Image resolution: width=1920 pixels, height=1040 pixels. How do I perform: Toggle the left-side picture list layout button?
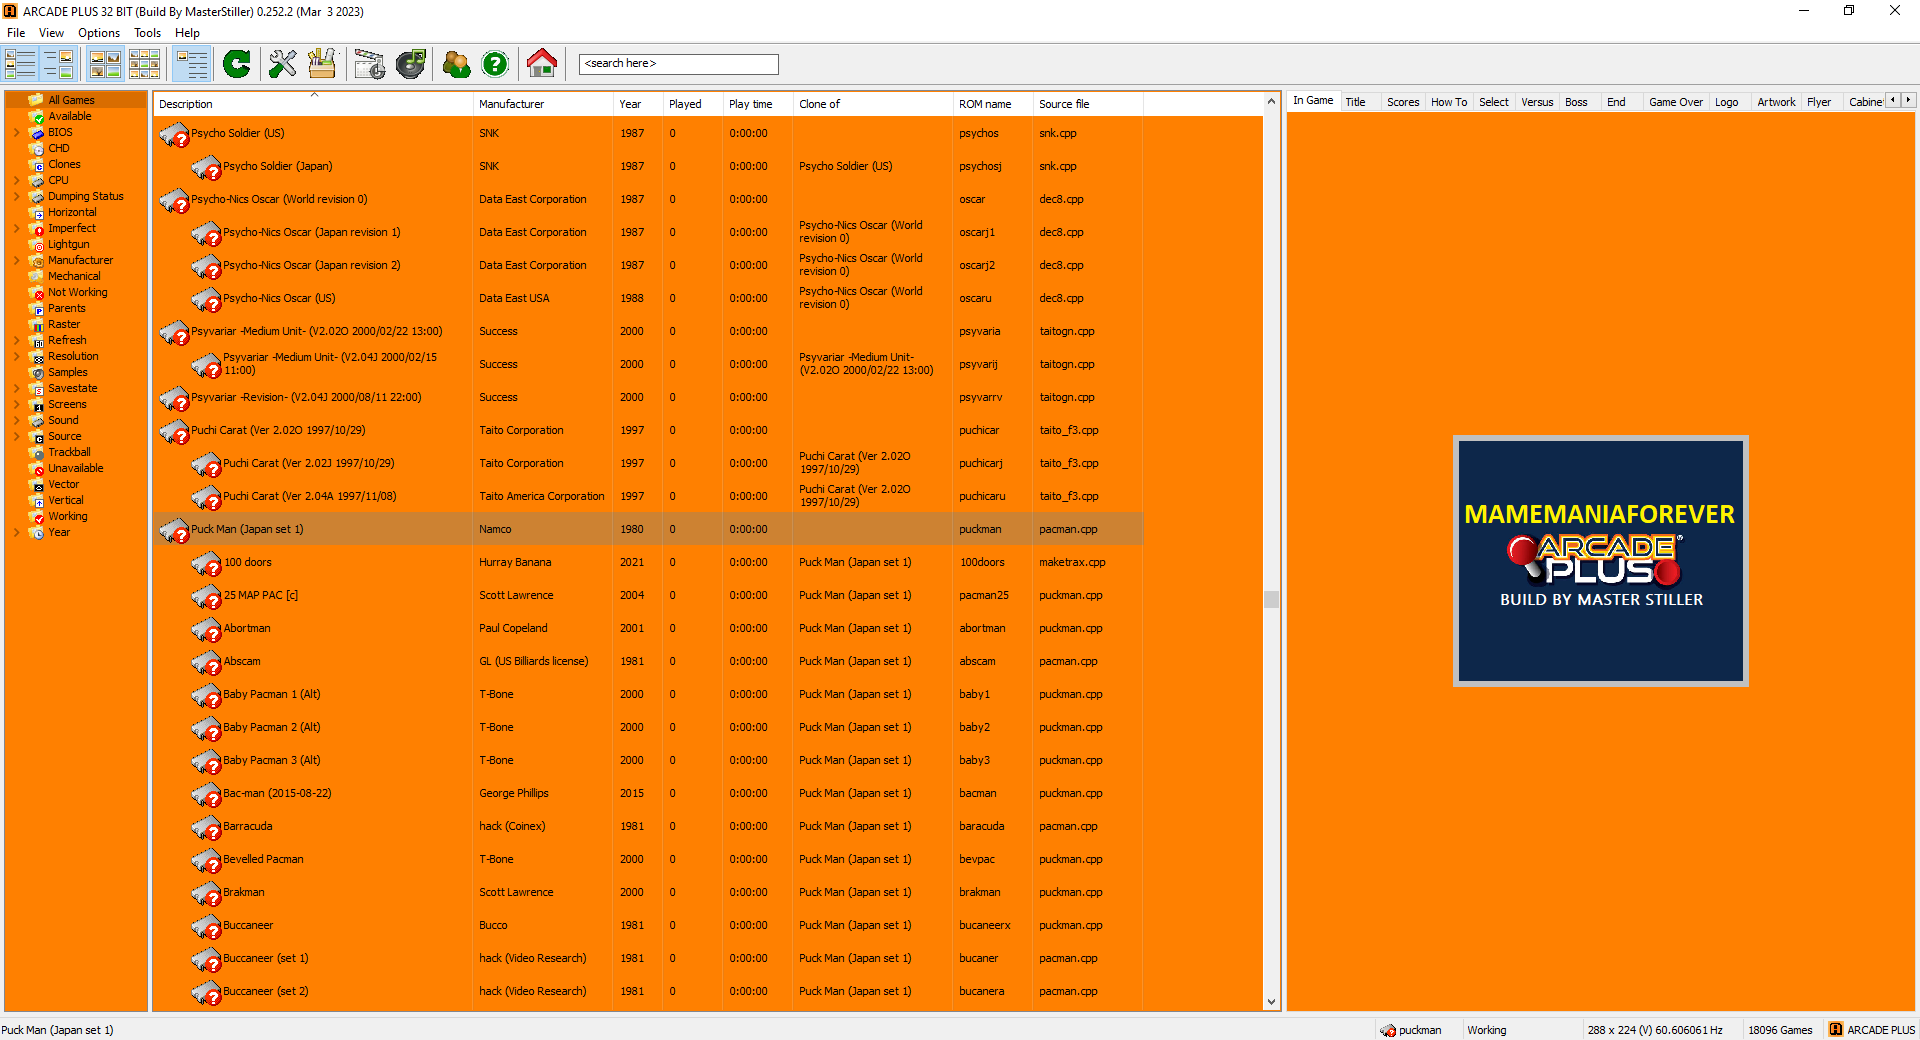20,64
